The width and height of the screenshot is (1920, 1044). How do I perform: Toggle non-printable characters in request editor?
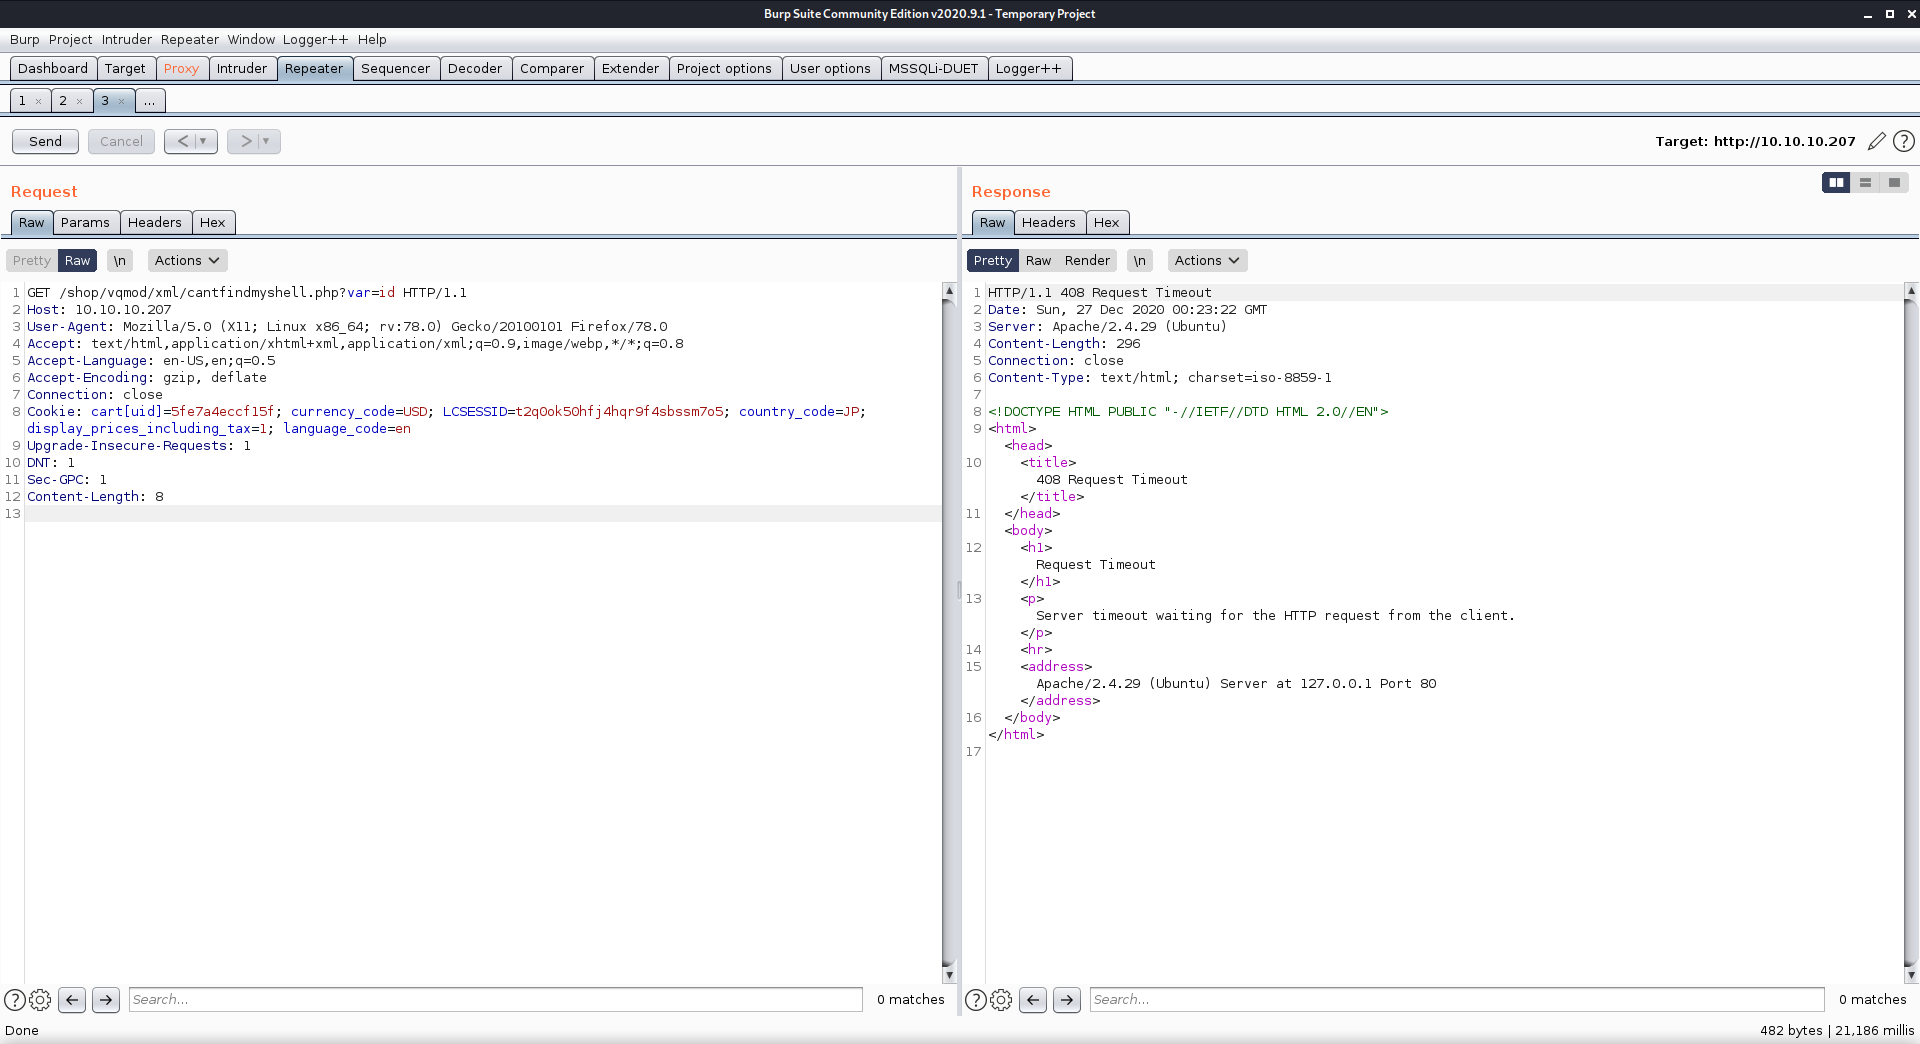(119, 260)
